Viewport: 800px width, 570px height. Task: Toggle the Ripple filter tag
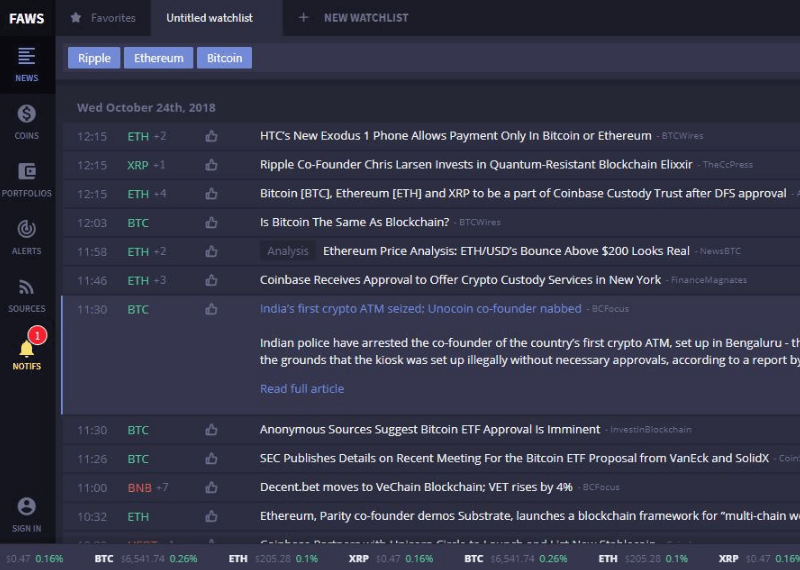click(x=94, y=58)
